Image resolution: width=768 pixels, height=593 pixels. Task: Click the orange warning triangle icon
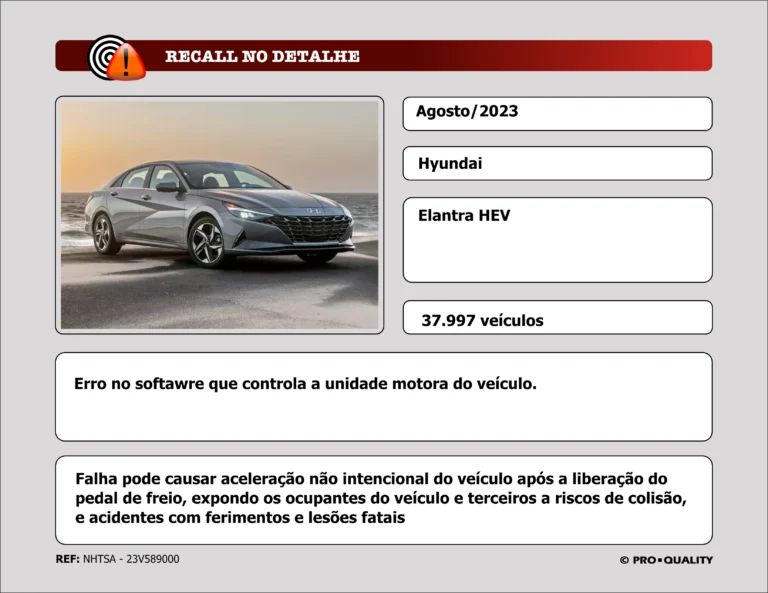pos(127,65)
